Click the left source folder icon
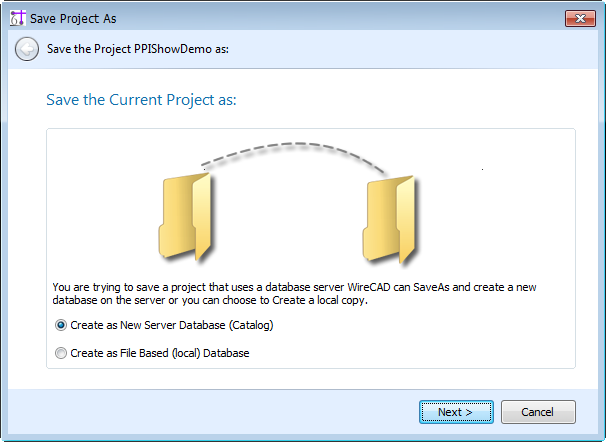The height and width of the screenshot is (442, 606). point(185,217)
